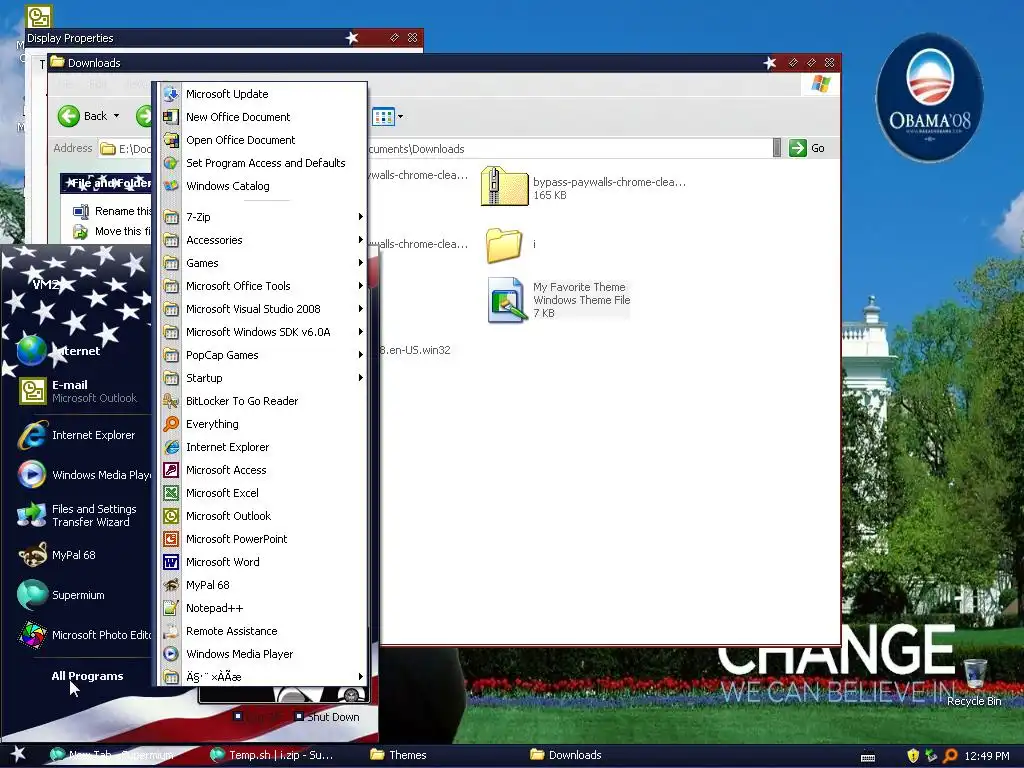Expand the 7-Zip submenu
Viewport: 1024px width, 768px height.
(x=263, y=217)
